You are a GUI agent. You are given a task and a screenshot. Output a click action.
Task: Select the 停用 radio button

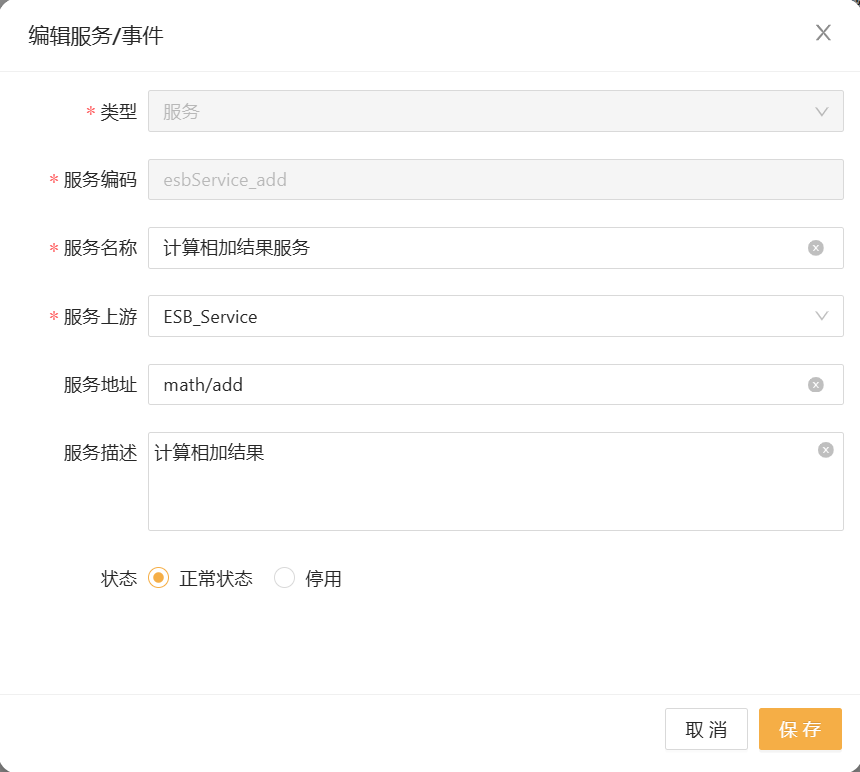click(284, 578)
